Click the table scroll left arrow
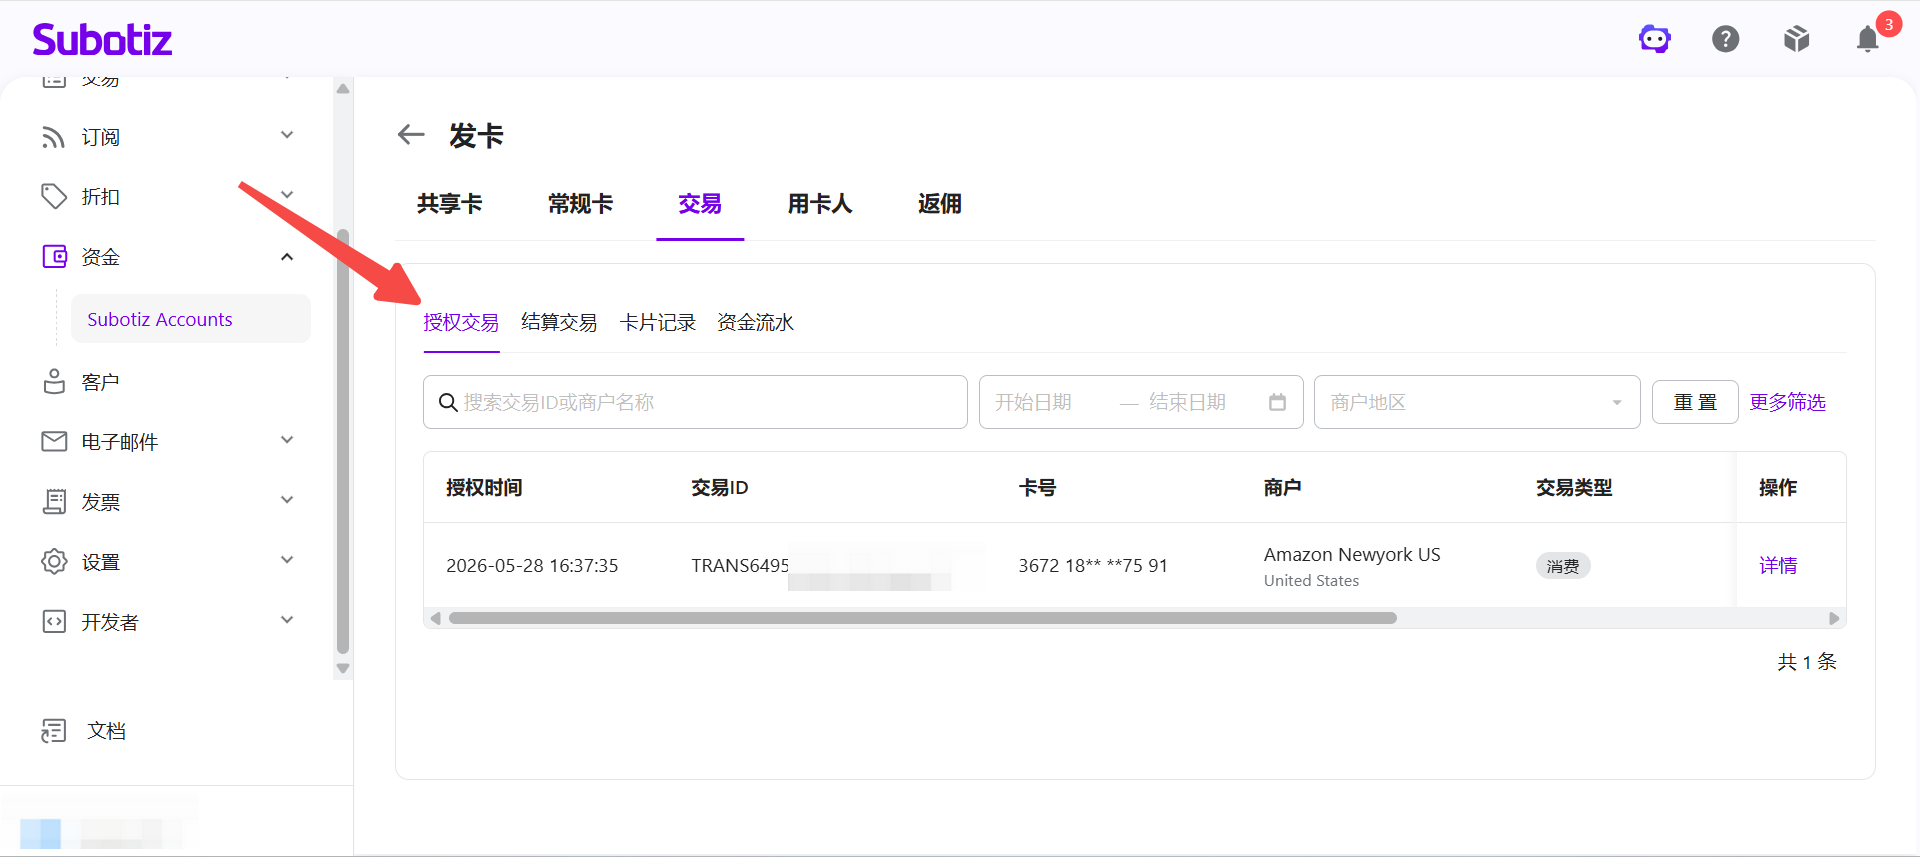The width and height of the screenshot is (1920, 857). (435, 618)
